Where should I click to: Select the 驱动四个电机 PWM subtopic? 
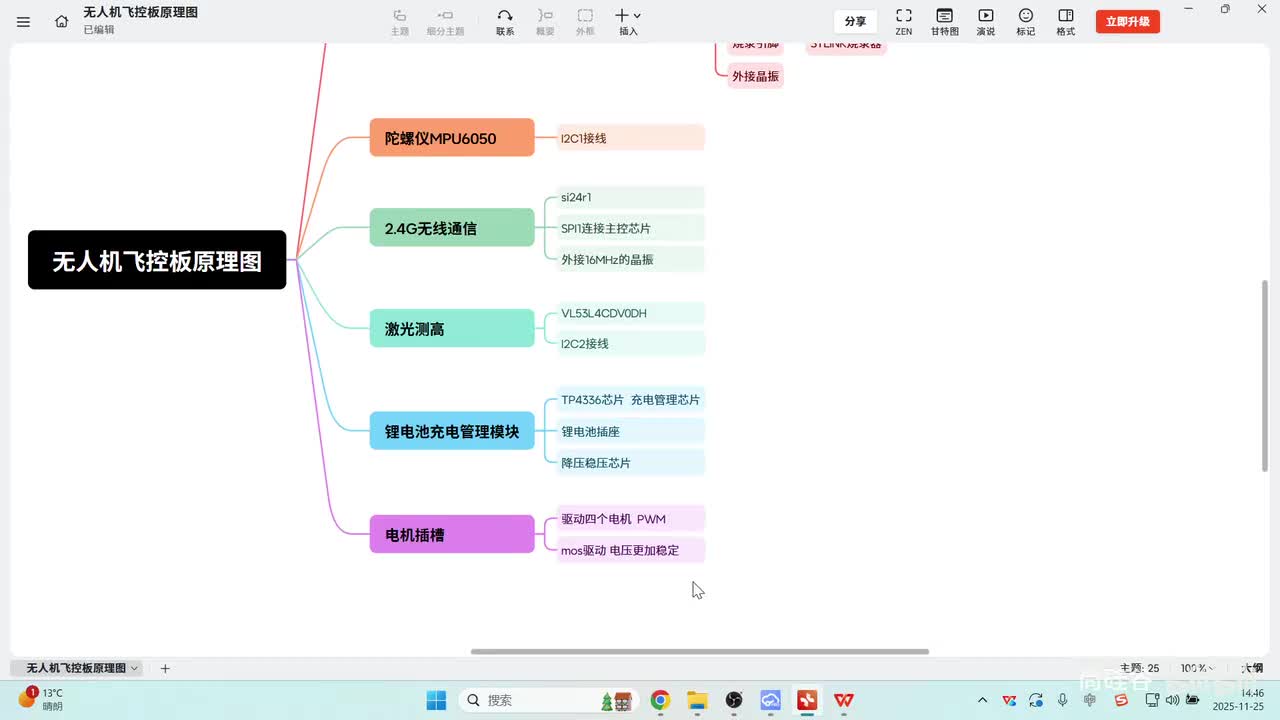tap(631, 519)
